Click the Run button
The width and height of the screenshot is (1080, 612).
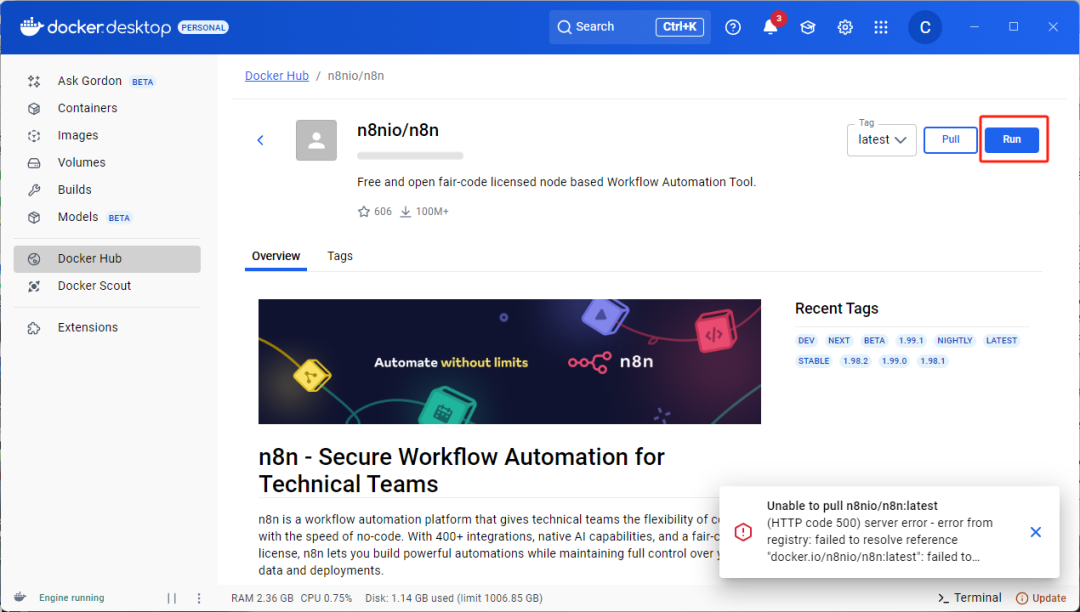(x=1012, y=140)
